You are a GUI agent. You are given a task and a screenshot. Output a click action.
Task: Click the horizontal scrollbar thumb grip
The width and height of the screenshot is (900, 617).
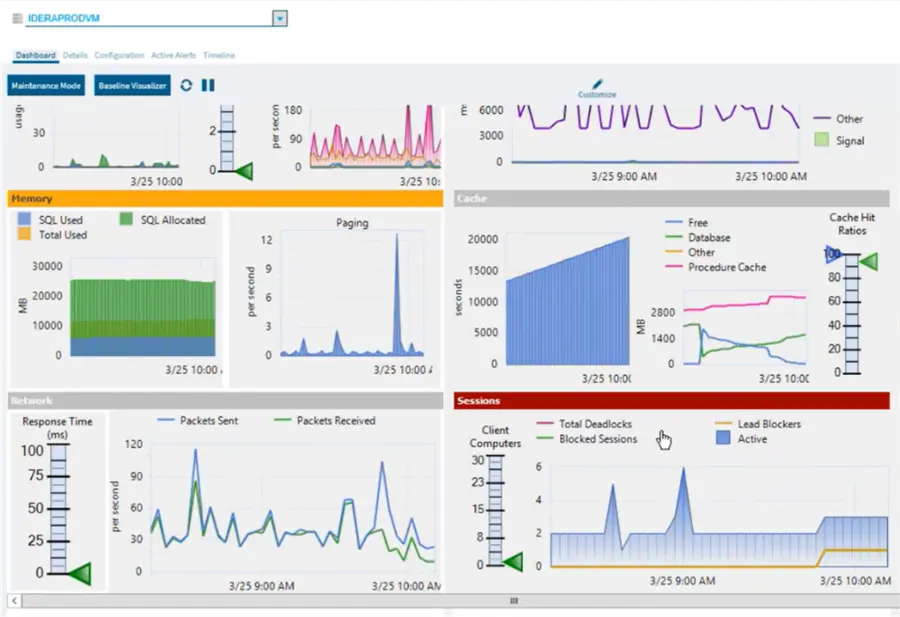[514, 601]
